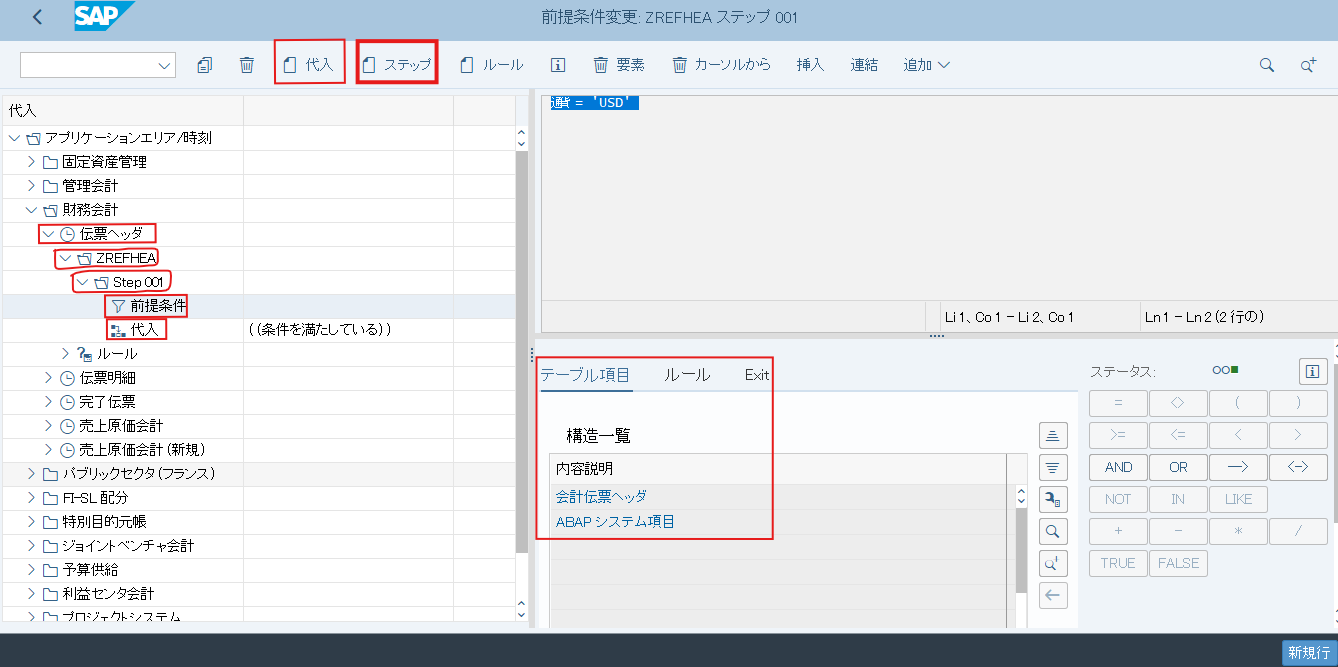The image size is (1338, 667).
Task: Click the technical names wrench icon
Action: click(1053, 499)
